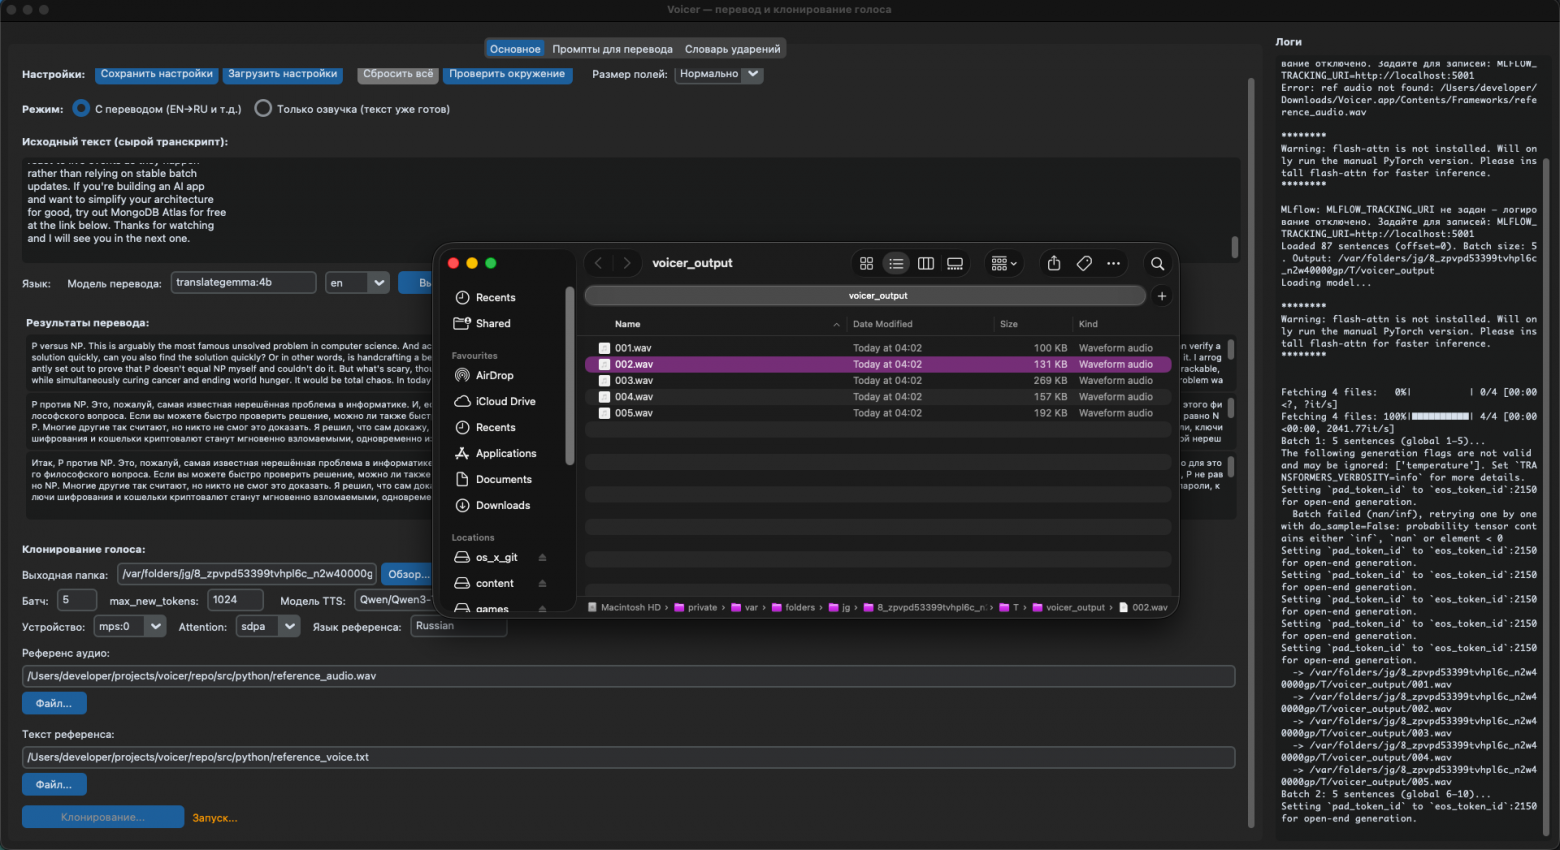Image resolution: width=1560 pixels, height=850 pixels.
Task: Open Finder search with magnifier icon
Action: click(1157, 263)
